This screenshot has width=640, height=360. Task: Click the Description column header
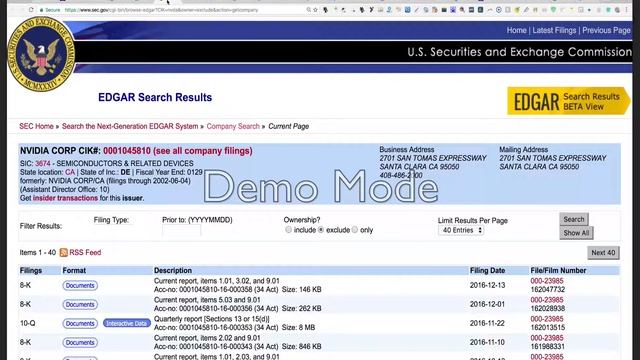click(173, 270)
